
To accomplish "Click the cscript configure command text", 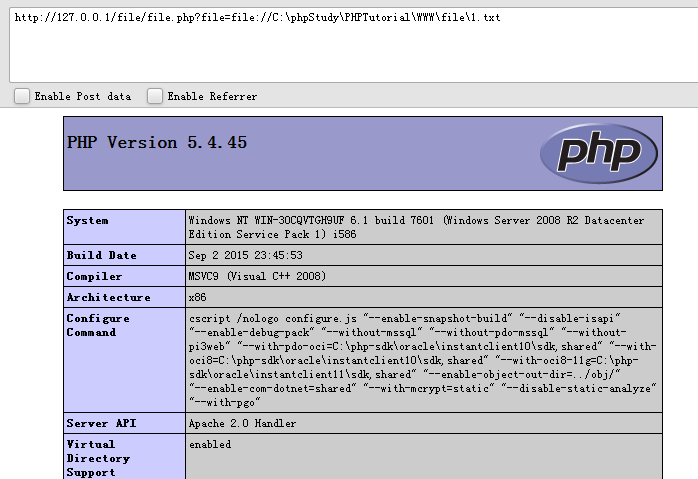I will pyautogui.click(x=422, y=360).
